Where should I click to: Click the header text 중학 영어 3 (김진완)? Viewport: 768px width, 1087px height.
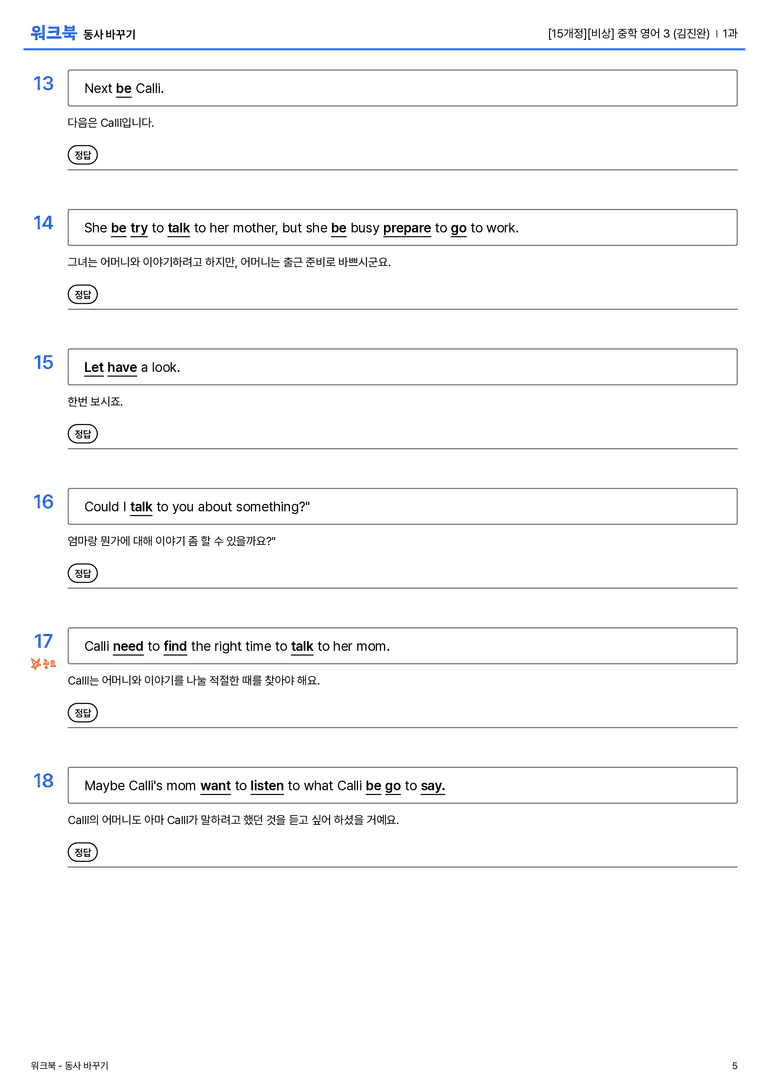663,33
